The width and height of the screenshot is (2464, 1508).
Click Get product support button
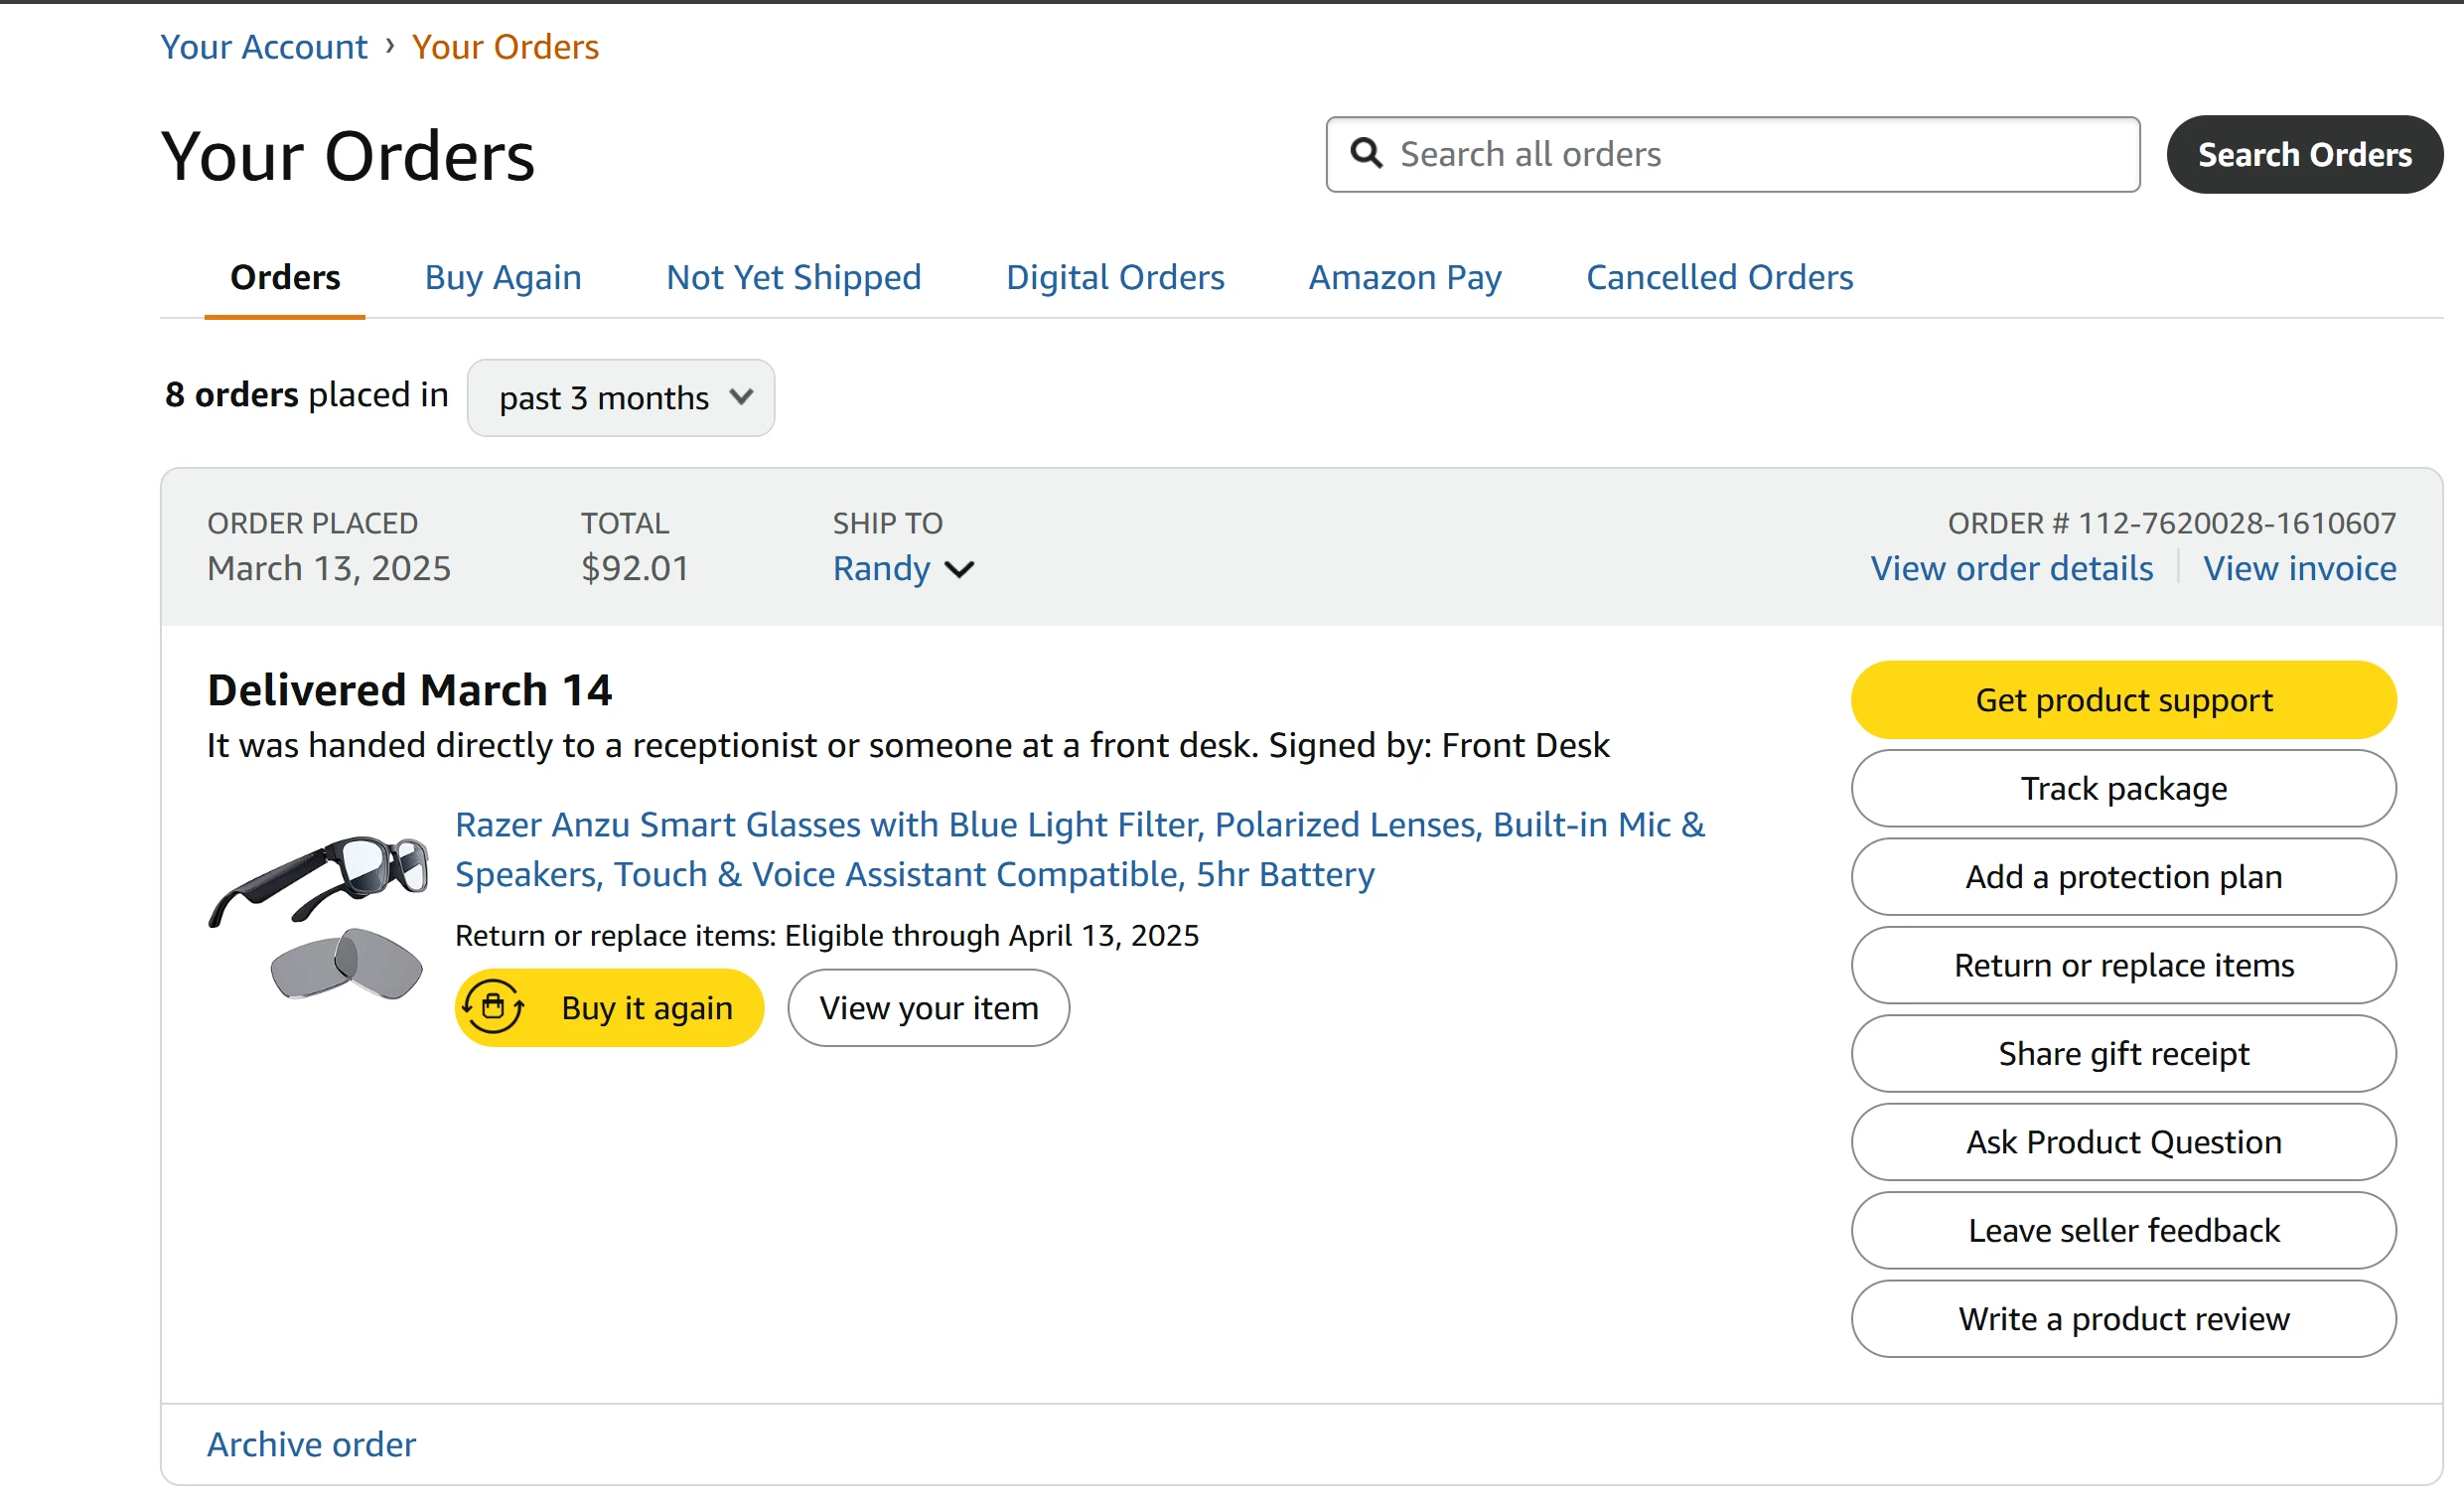coord(2122,700)
